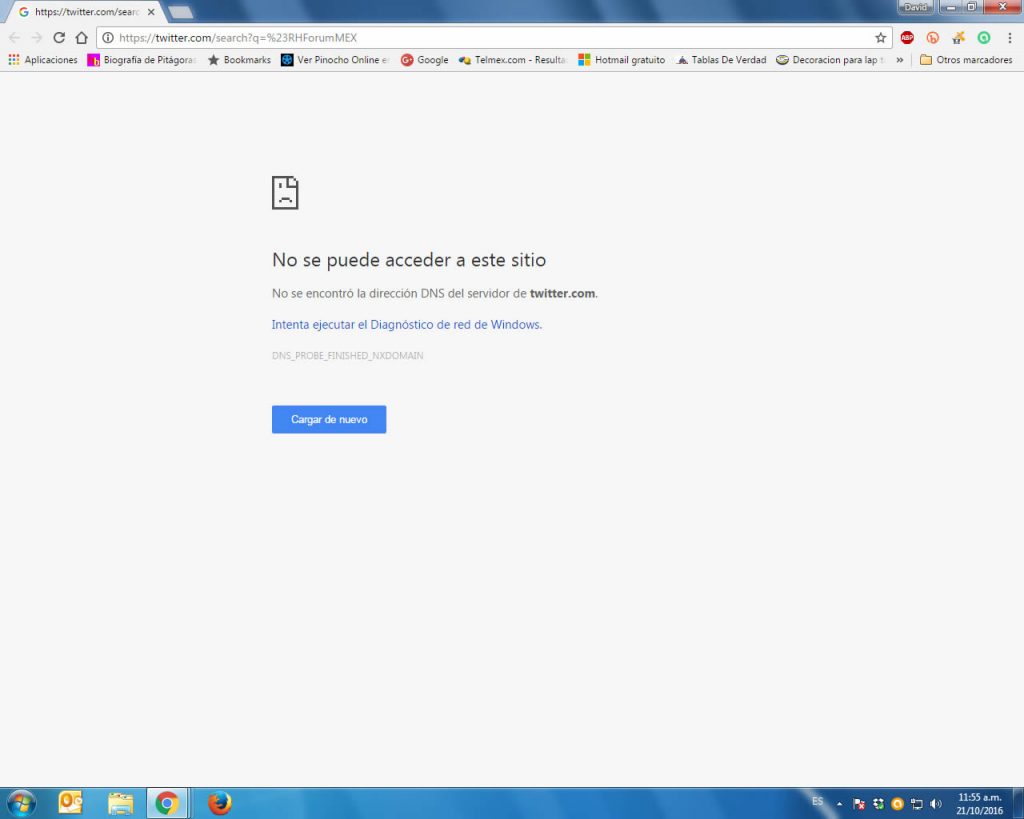The width and height of the screenshot is (1024, 819).
Task: Open Outlook from the taskbar
Action: (71, 803)
